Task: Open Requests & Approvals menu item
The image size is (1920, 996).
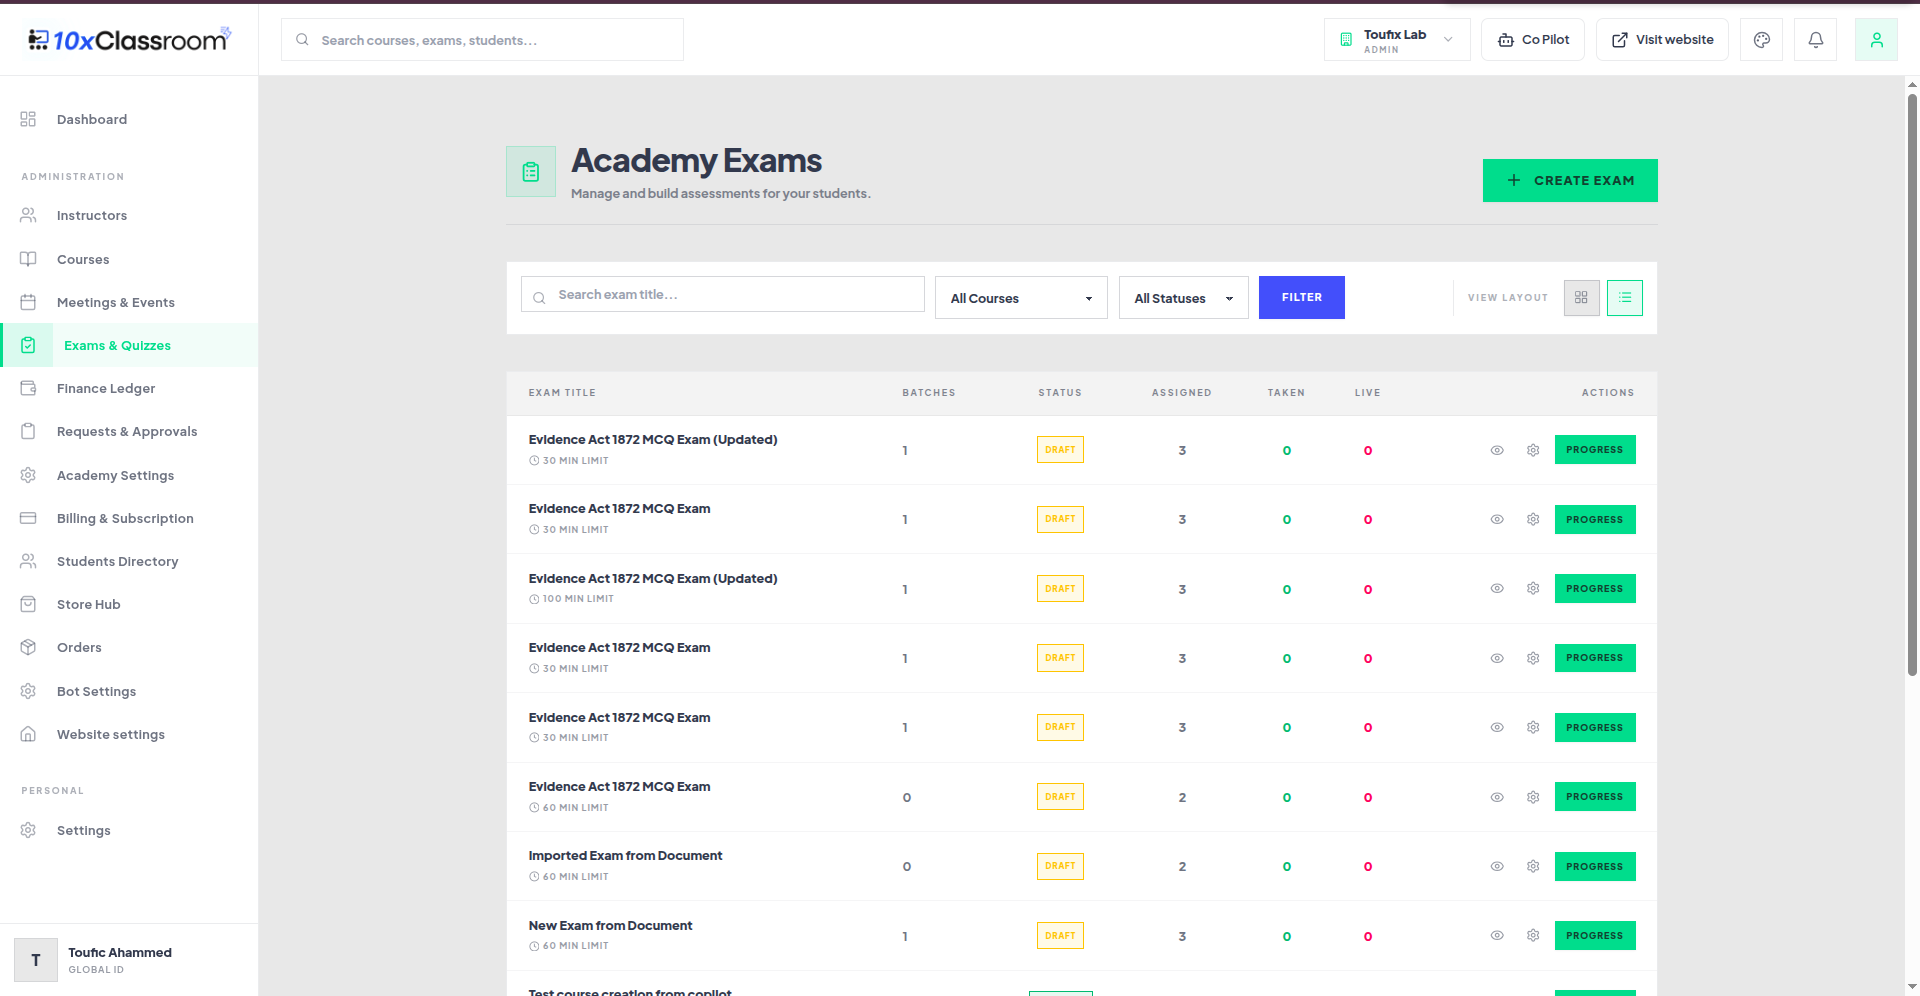Action: (x=127, y=431)
